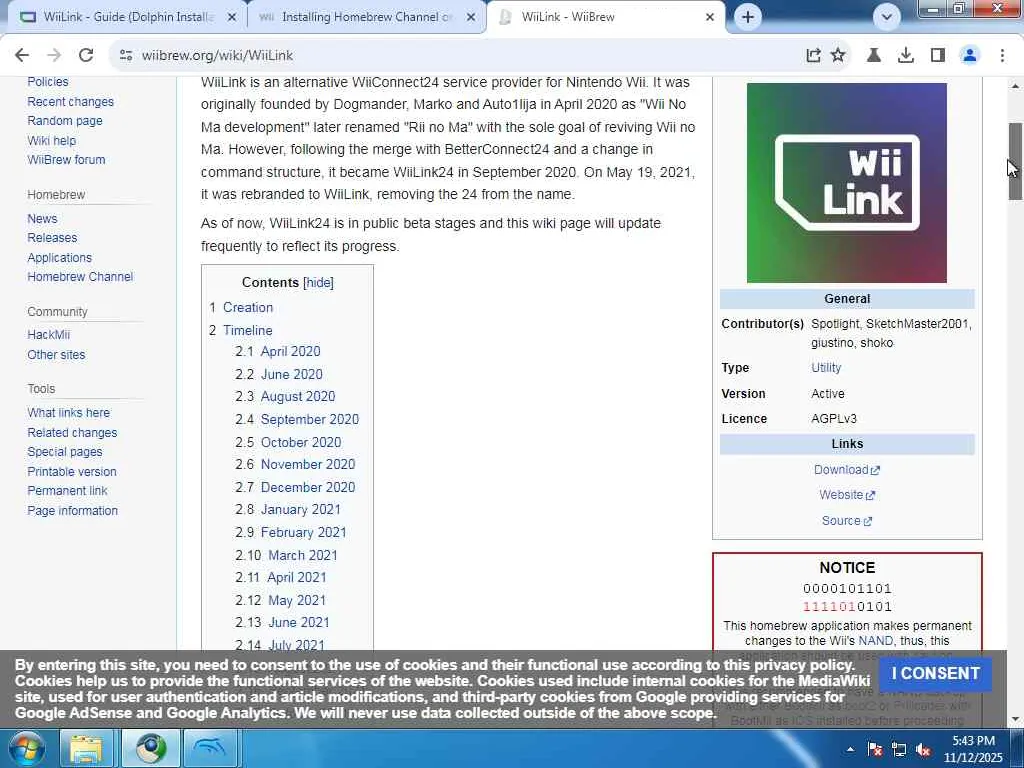Open Special pages link

tap(65, 452)
